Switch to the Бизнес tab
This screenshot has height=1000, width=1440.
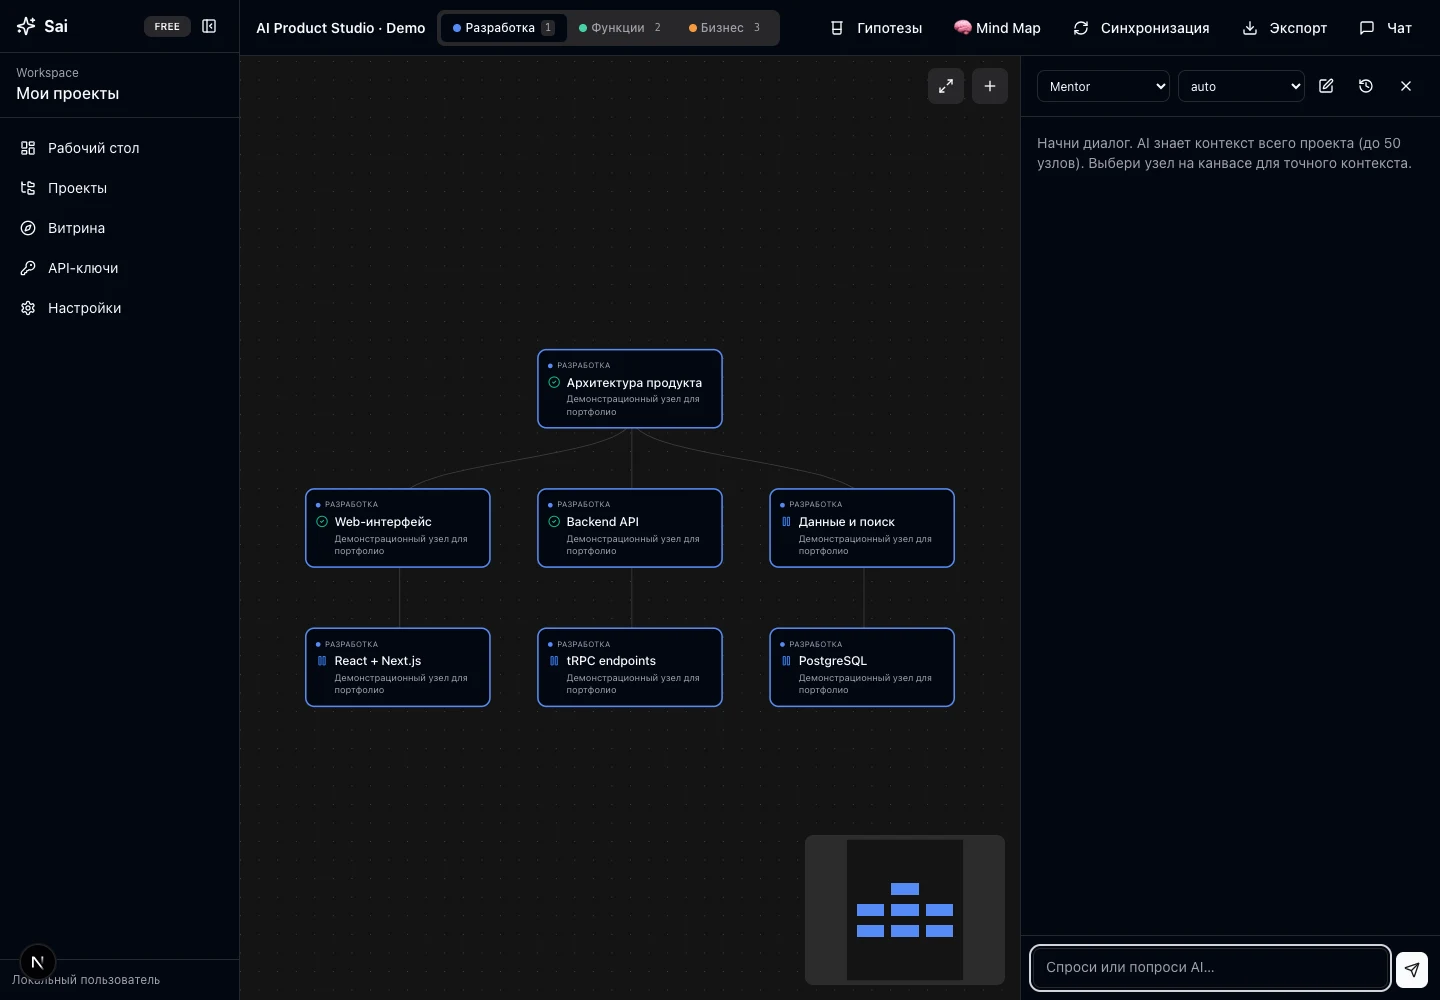(725, 28)
